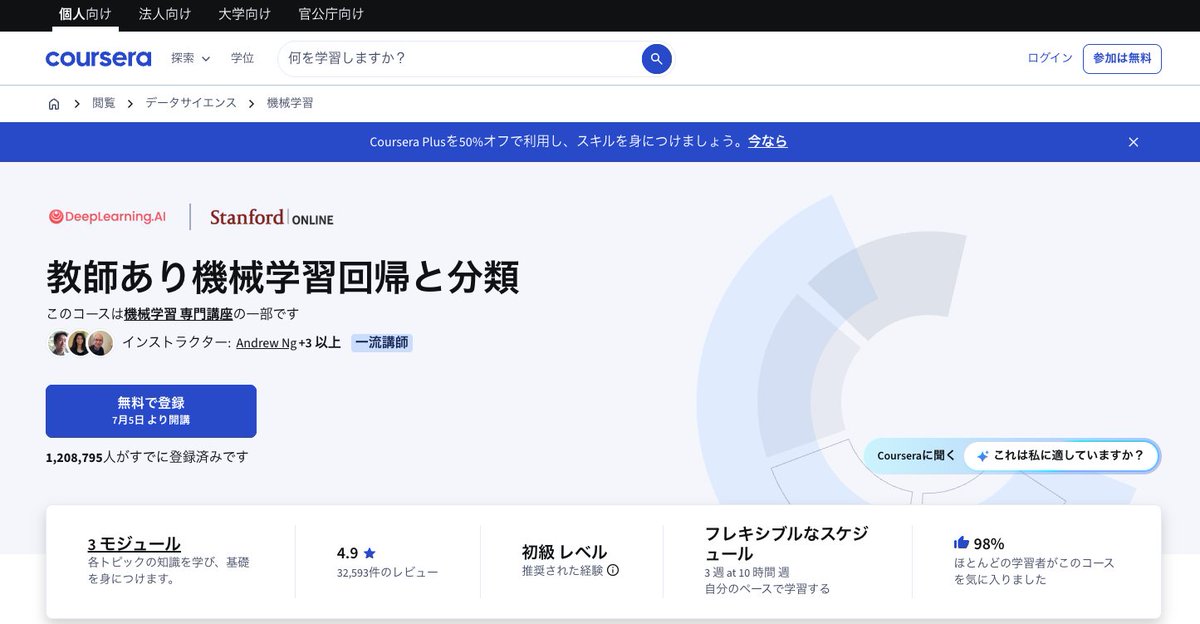Expand the 探索 dropdown menu
Viewport: 1200px width, 624px height.
[x=191, y=59]
